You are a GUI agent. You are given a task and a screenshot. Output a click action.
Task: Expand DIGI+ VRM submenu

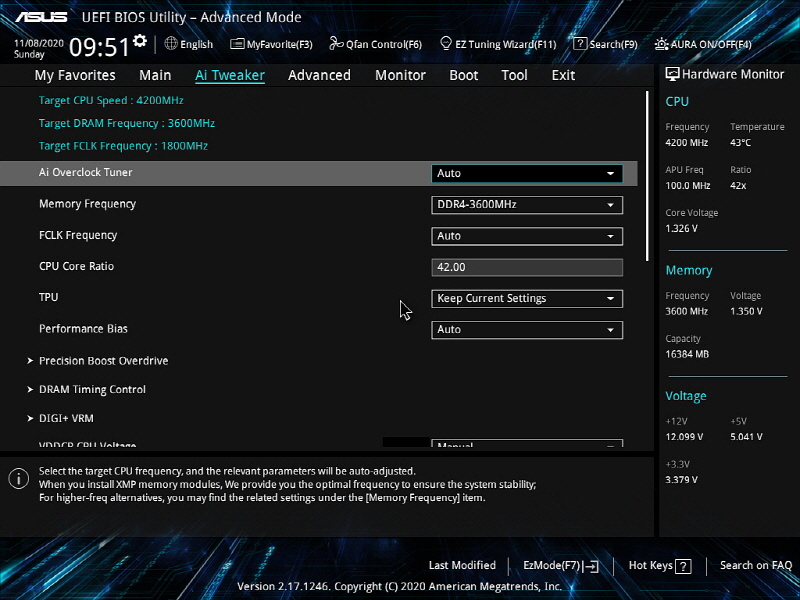tap(66, 418)
